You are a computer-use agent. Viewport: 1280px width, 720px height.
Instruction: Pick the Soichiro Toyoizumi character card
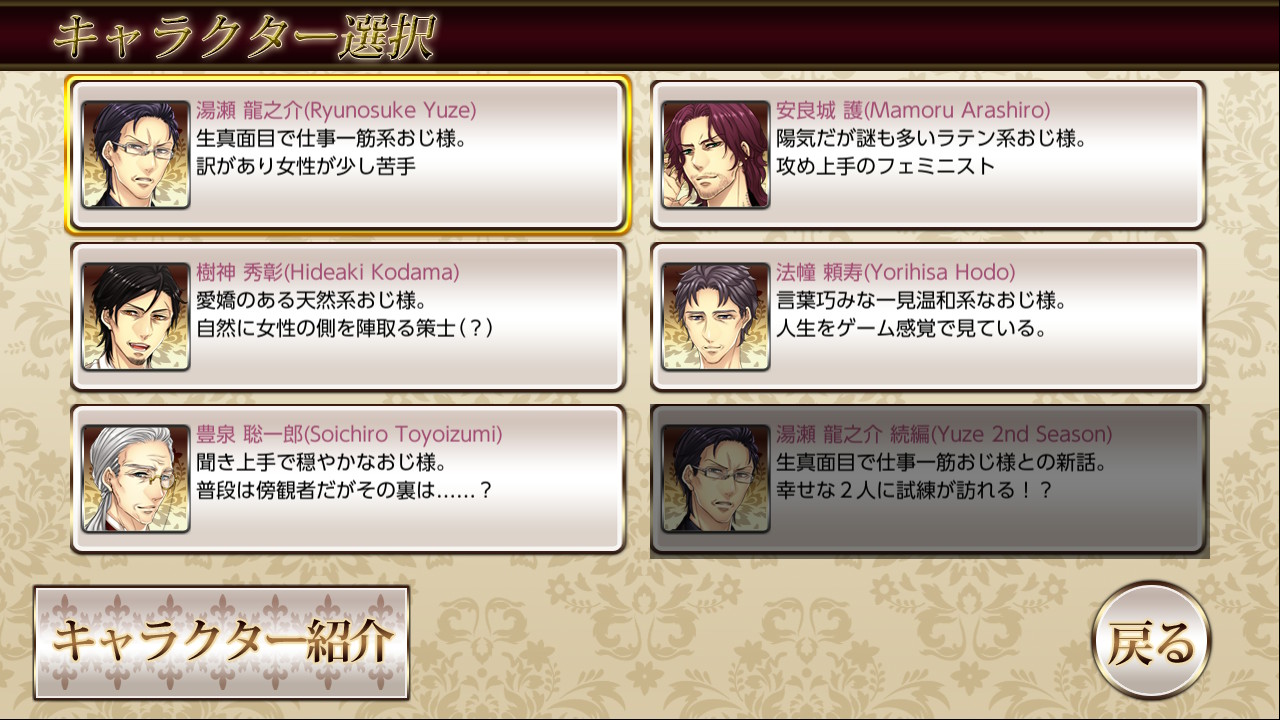348,479
